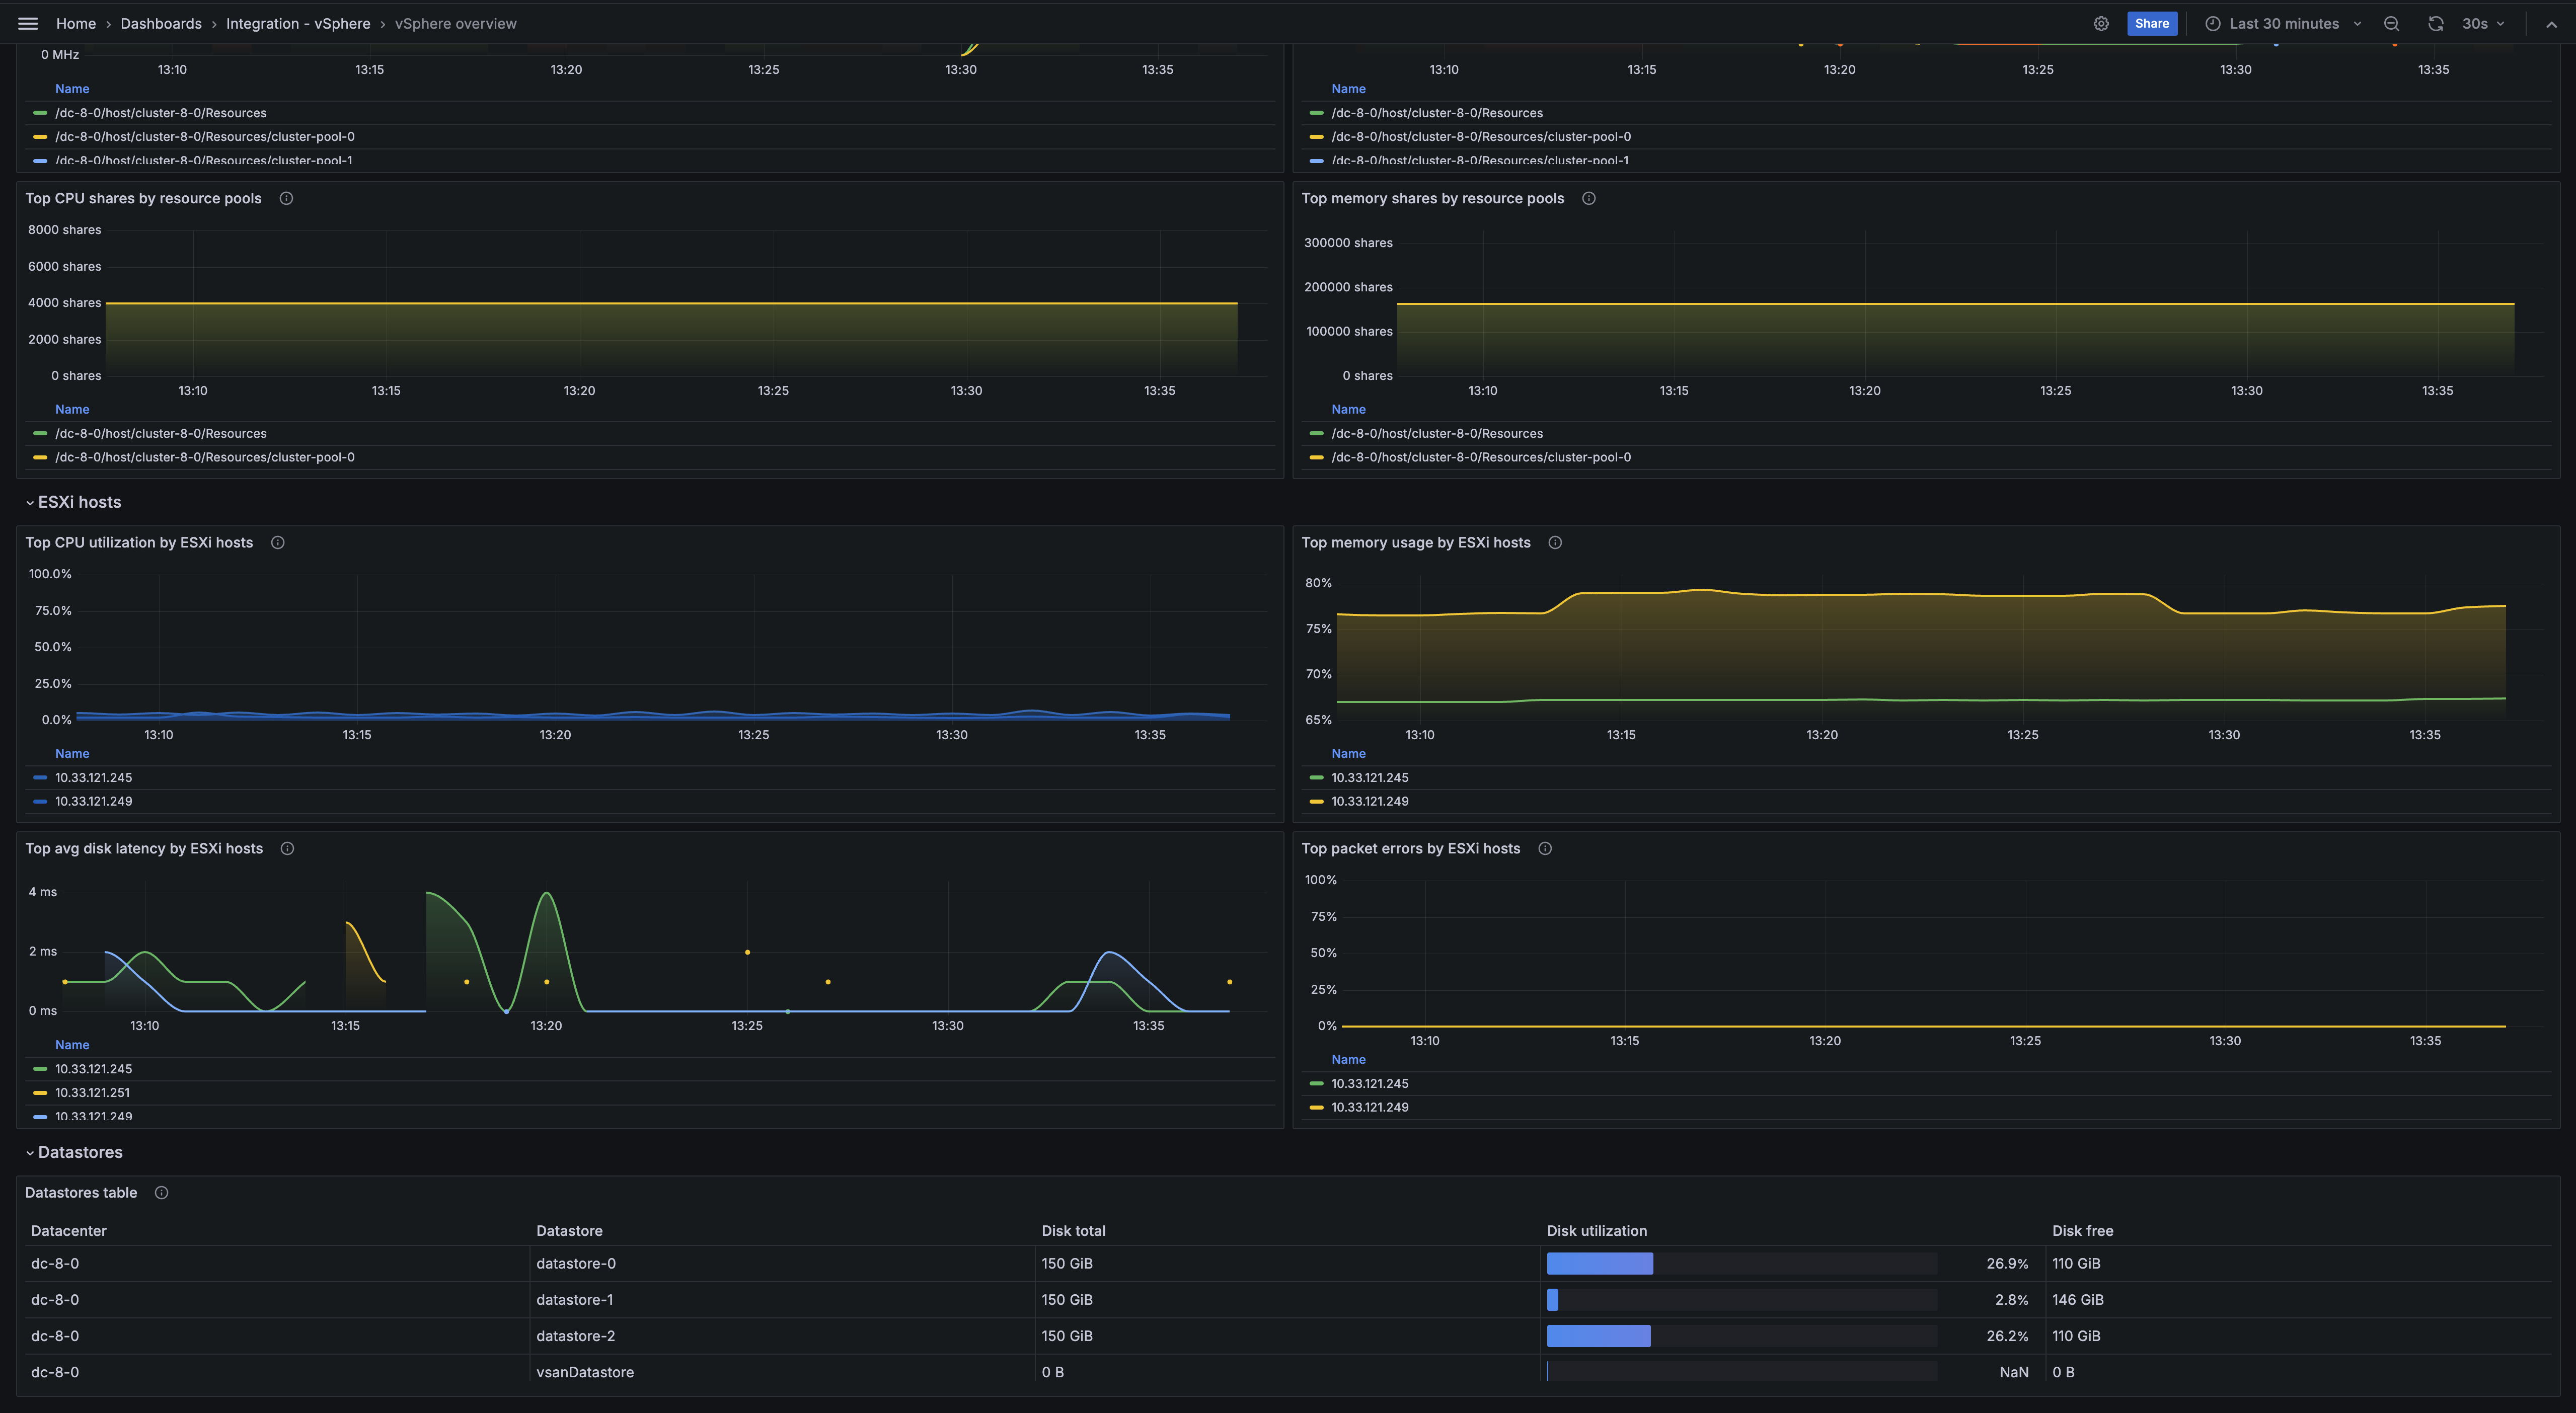The image size is (2576, 1413).
Task: Open the main navigation hamburger menu
Action: pyautogui.click(x=28, y=23)
